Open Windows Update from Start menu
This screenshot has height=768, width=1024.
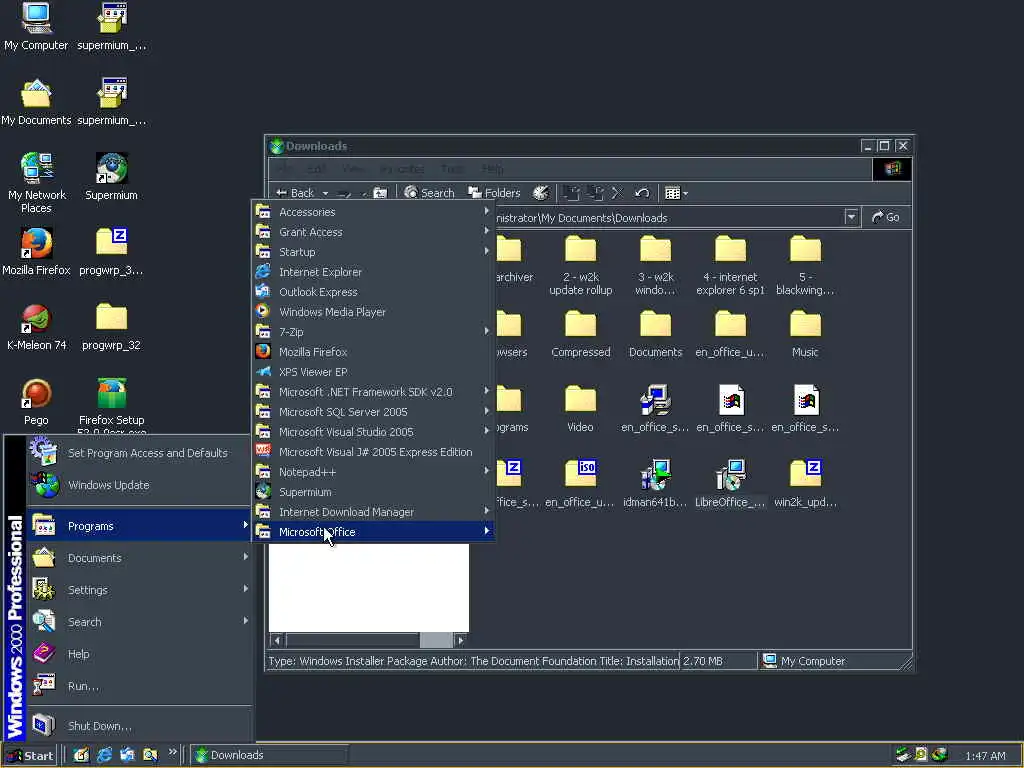tap(139, 485)
